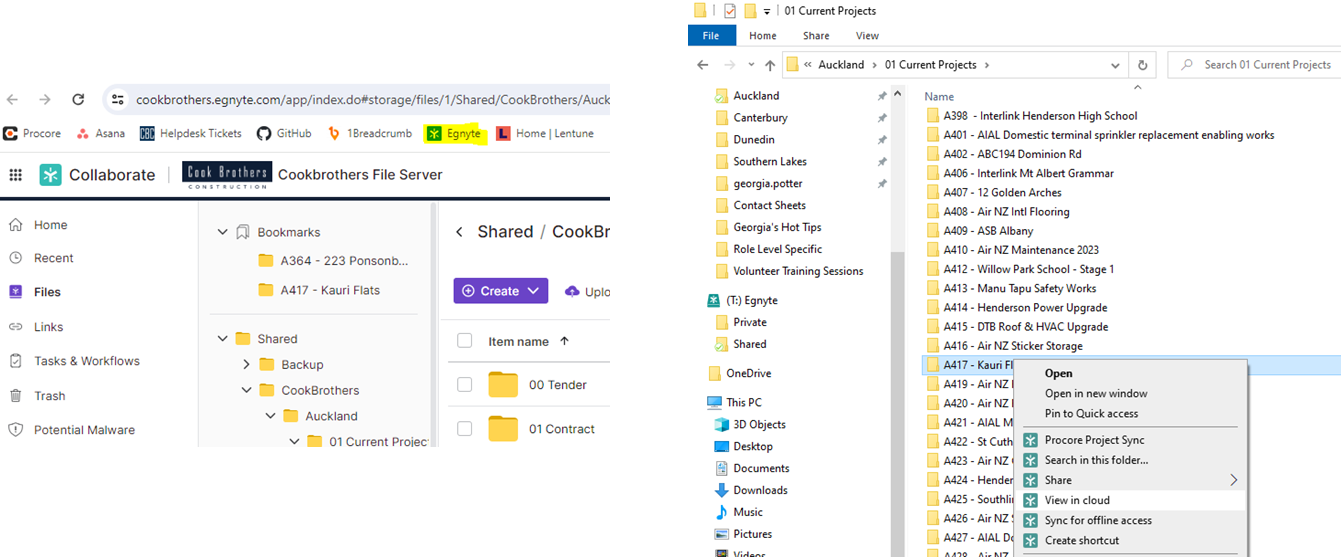Open site information icon in address bar
Viewport: 1341px width, 557px height.
point(118,100)
